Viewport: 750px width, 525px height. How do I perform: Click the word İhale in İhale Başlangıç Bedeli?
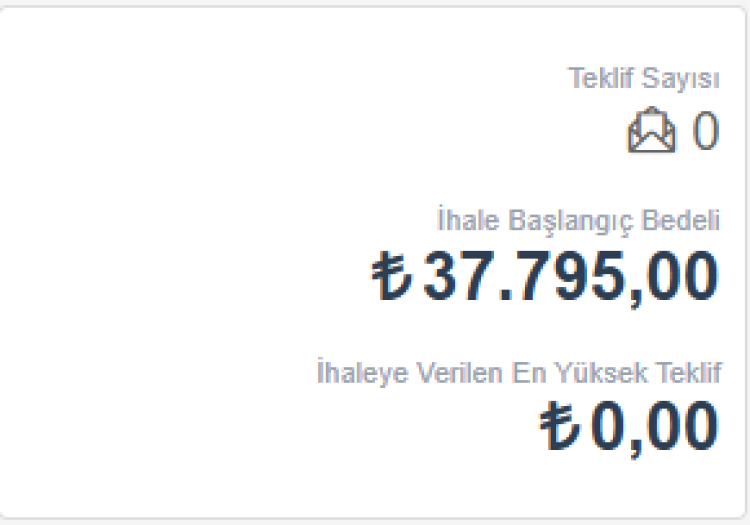tap(461, 221)
